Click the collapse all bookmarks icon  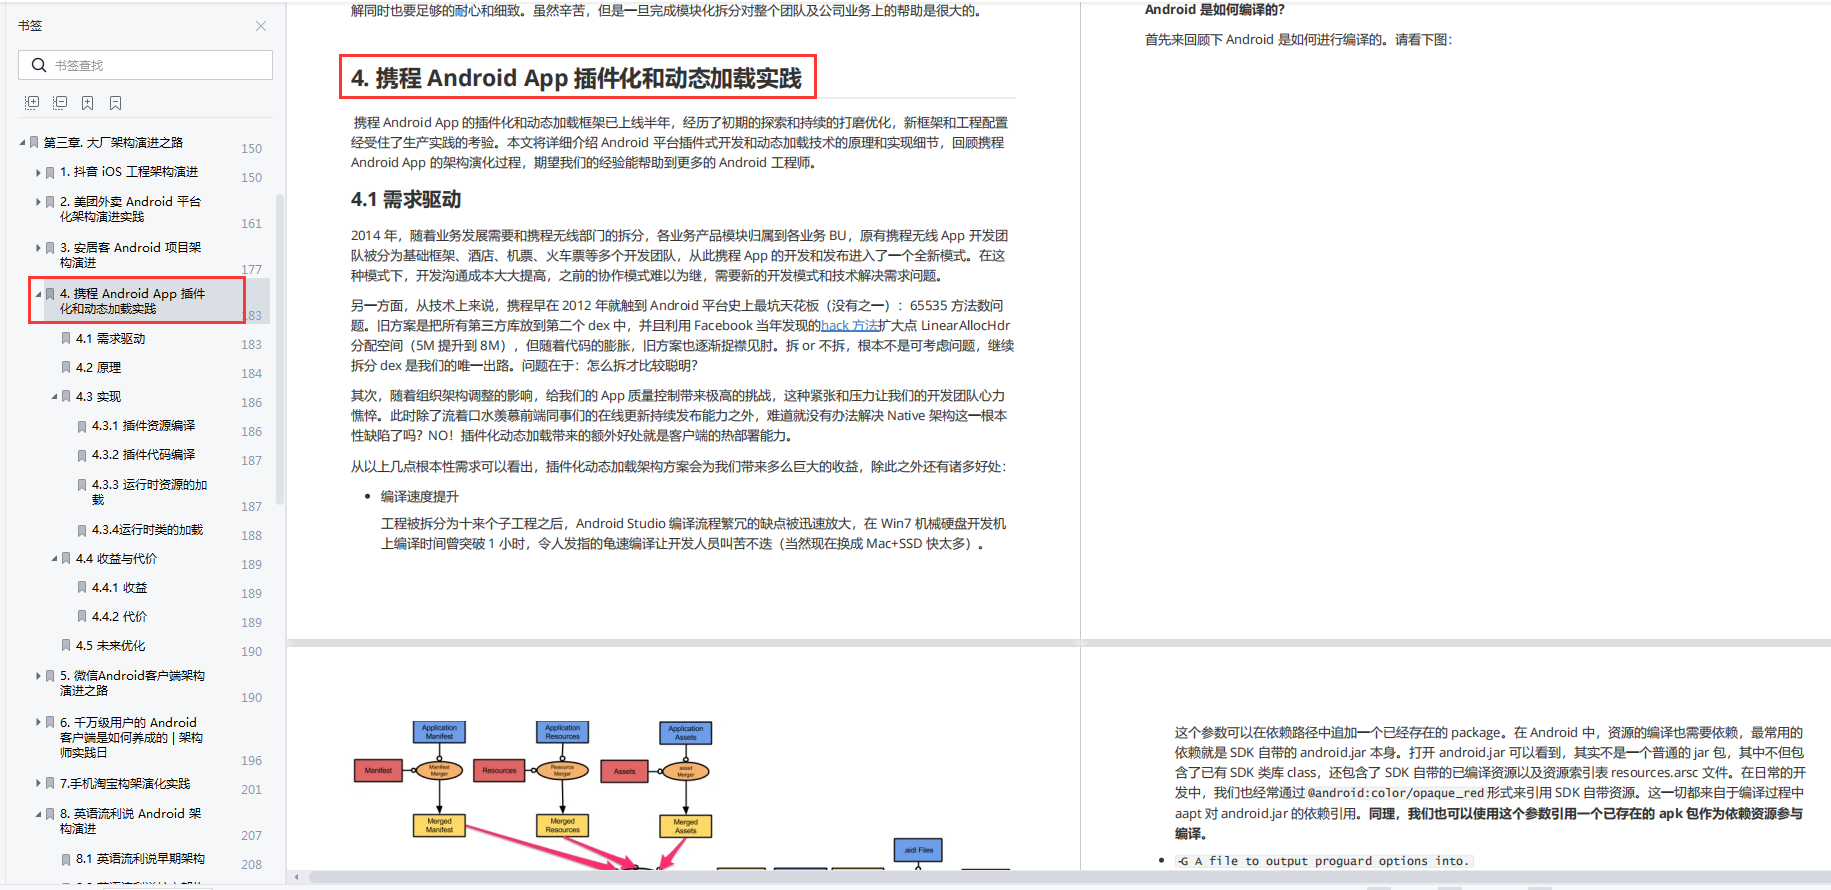click(x=60, y=103)
